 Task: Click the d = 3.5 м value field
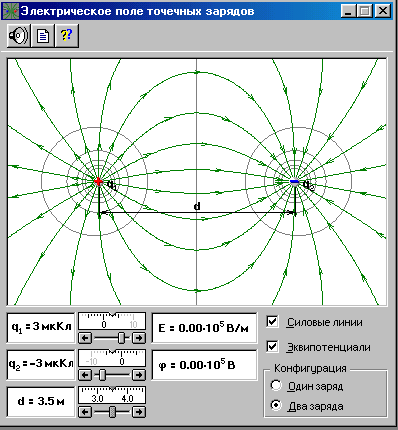41,402
